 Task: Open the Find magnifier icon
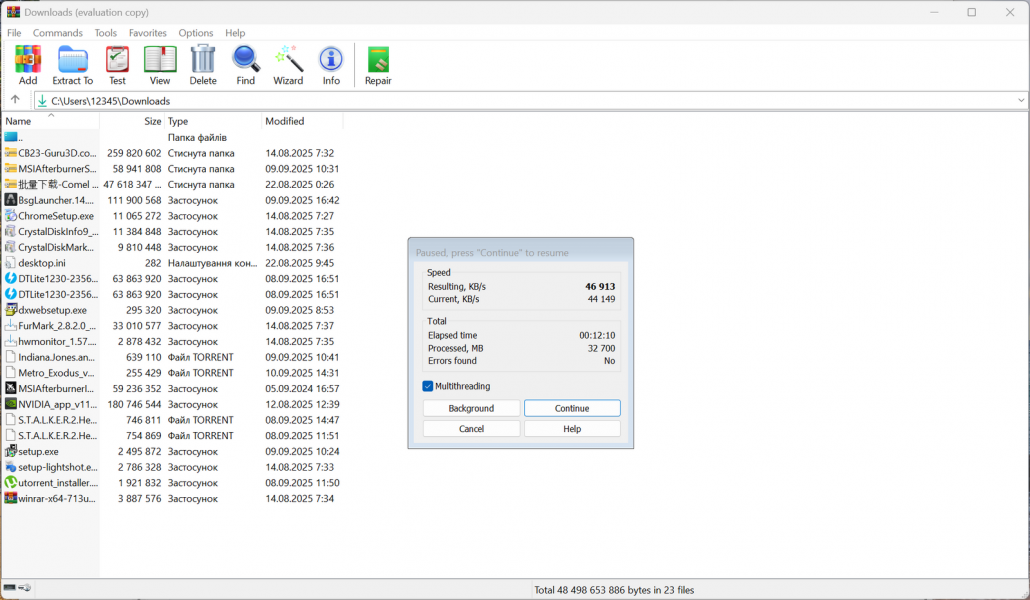[x=246, y=62]
